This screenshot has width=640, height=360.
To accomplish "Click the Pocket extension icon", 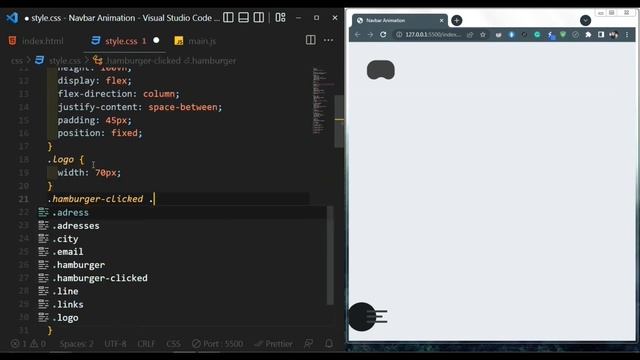I will tap(498, 35).
